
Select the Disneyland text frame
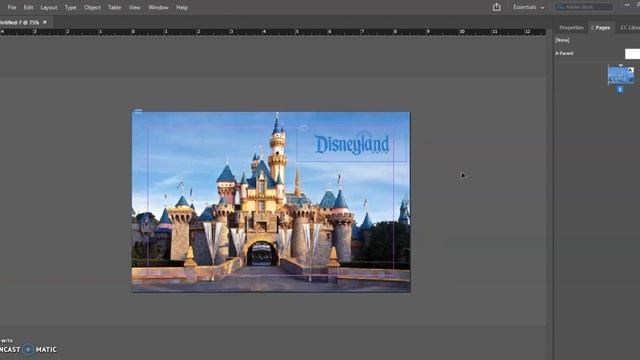pyautogui.click(x=351, y=145)
